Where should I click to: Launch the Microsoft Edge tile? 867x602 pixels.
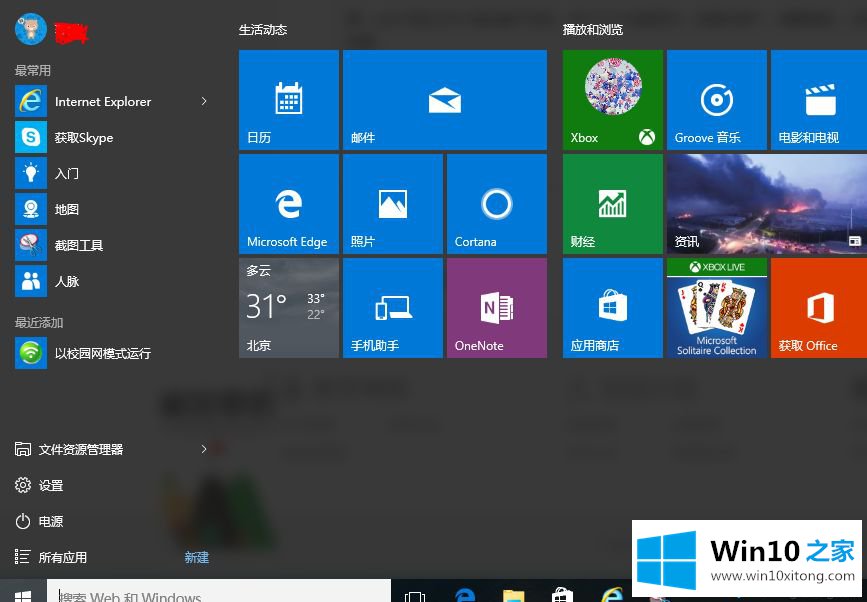pos(288,204)
